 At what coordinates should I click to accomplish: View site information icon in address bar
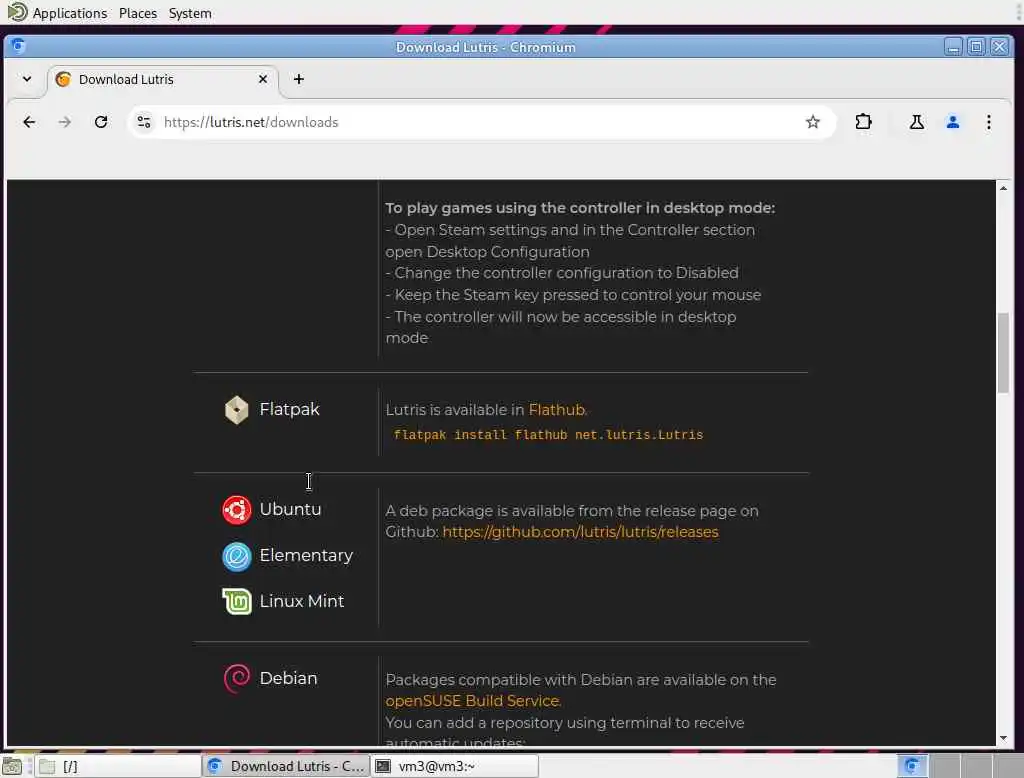(x=144, y=122)
